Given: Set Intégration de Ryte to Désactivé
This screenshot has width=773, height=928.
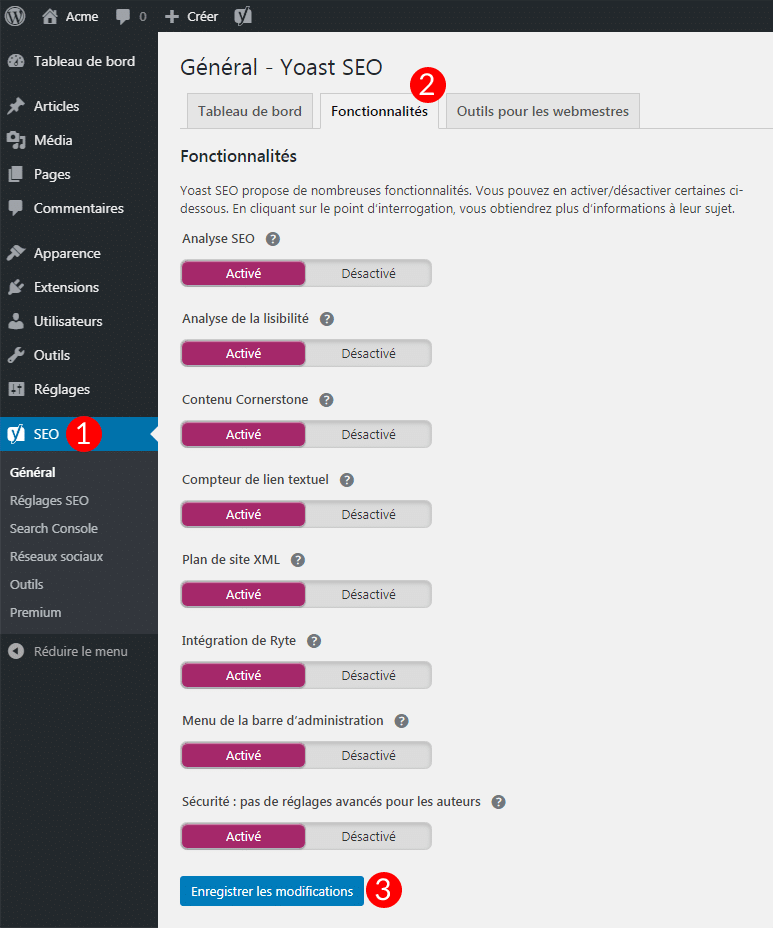Looking at the screenshot, I should (x=368, y=675).
